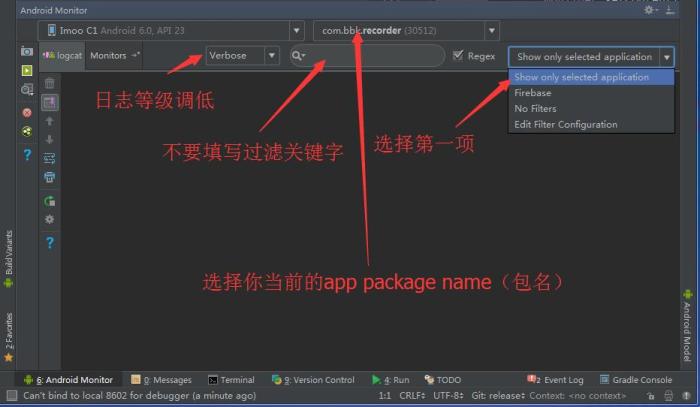Open the Build Variants side panel
Image resolution: width=700 pixels, height=407 pixels.
coord(8,259)
